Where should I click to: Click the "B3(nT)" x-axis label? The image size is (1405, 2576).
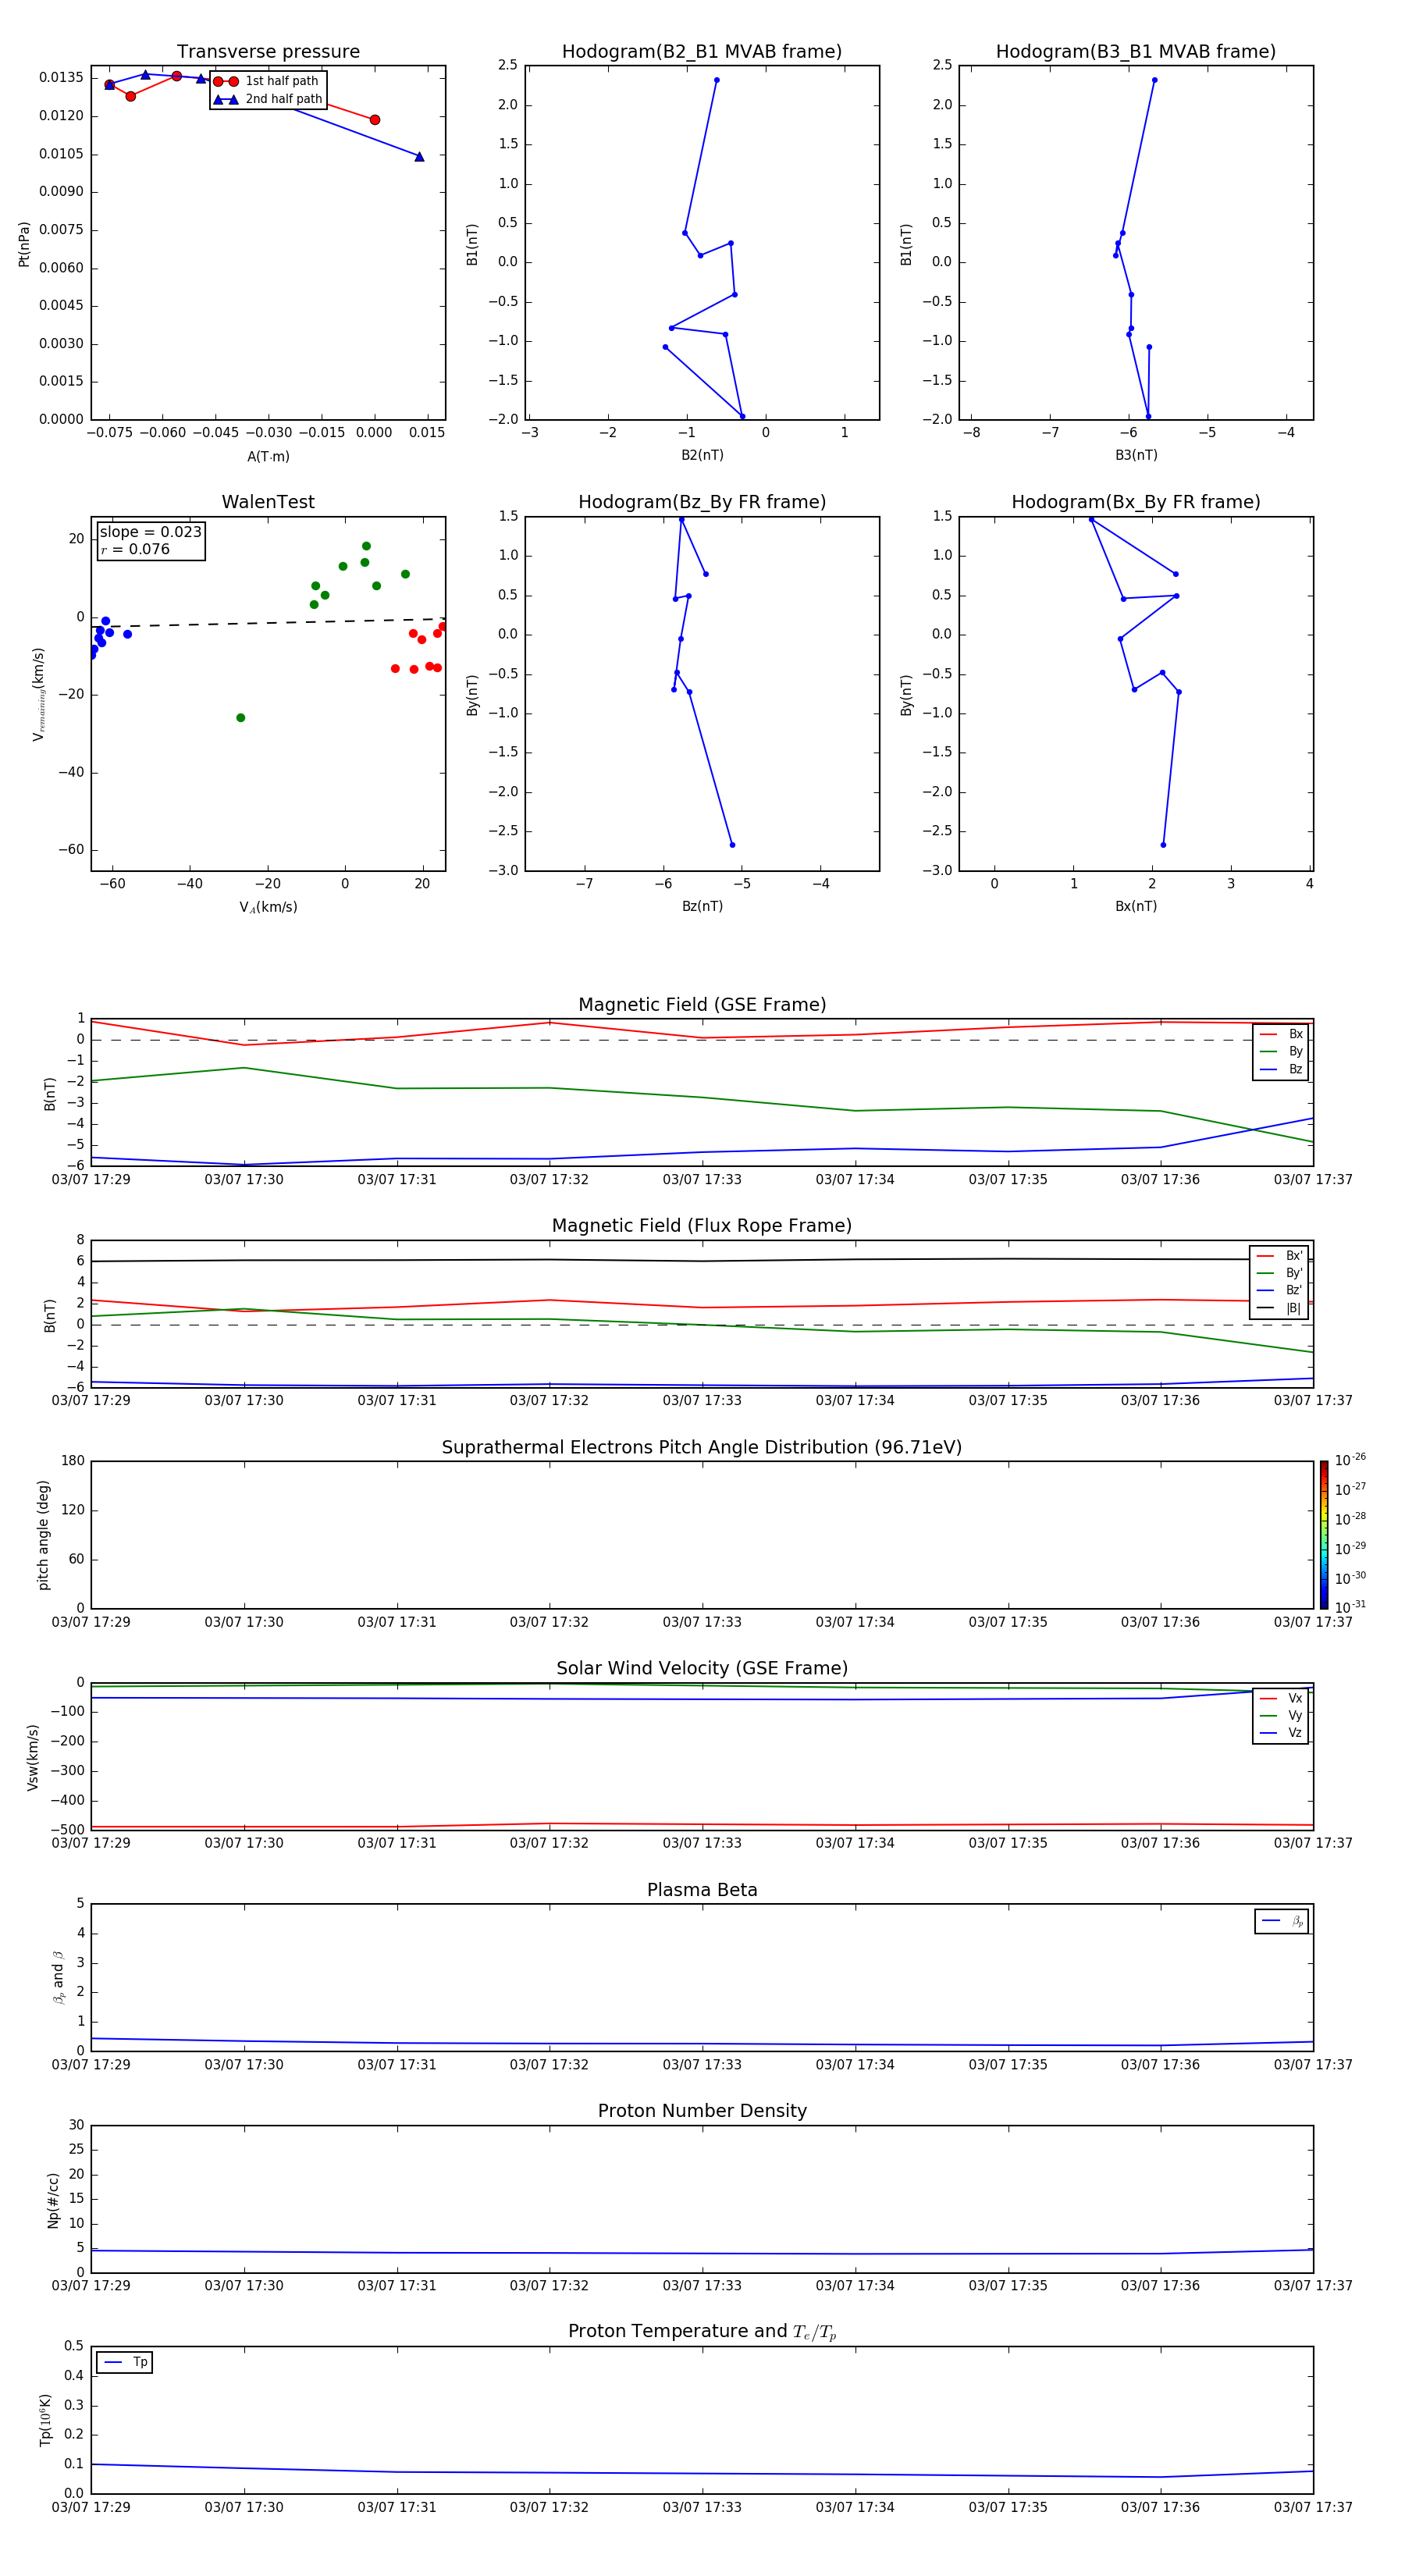1136,455
